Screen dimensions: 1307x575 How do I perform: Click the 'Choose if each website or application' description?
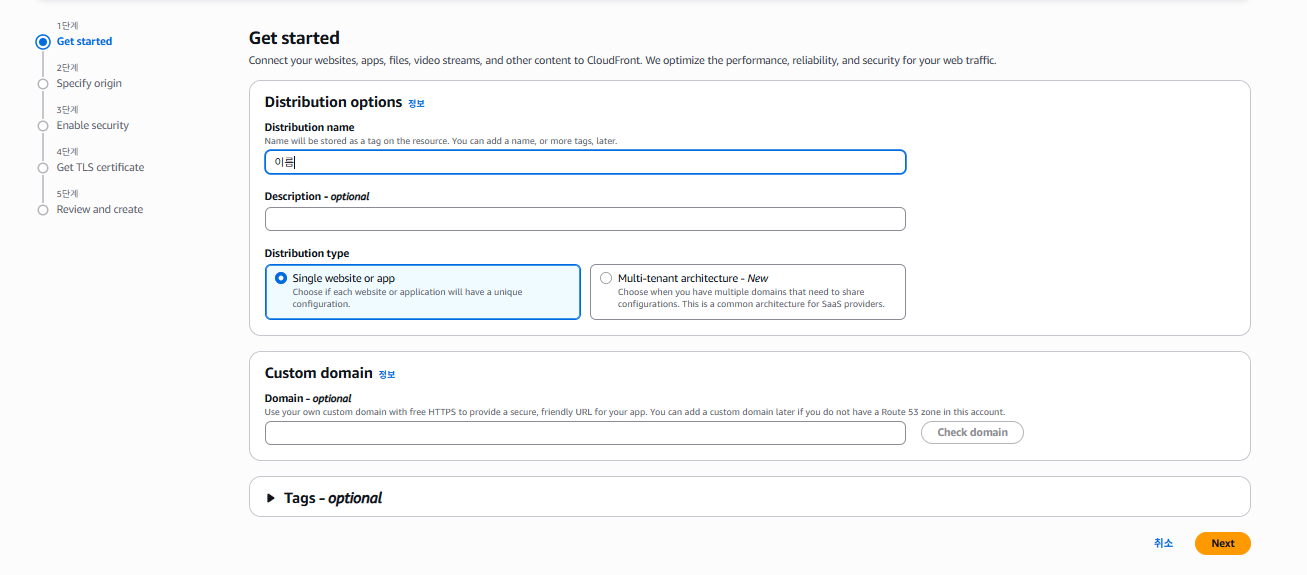[x=407, y=298]
